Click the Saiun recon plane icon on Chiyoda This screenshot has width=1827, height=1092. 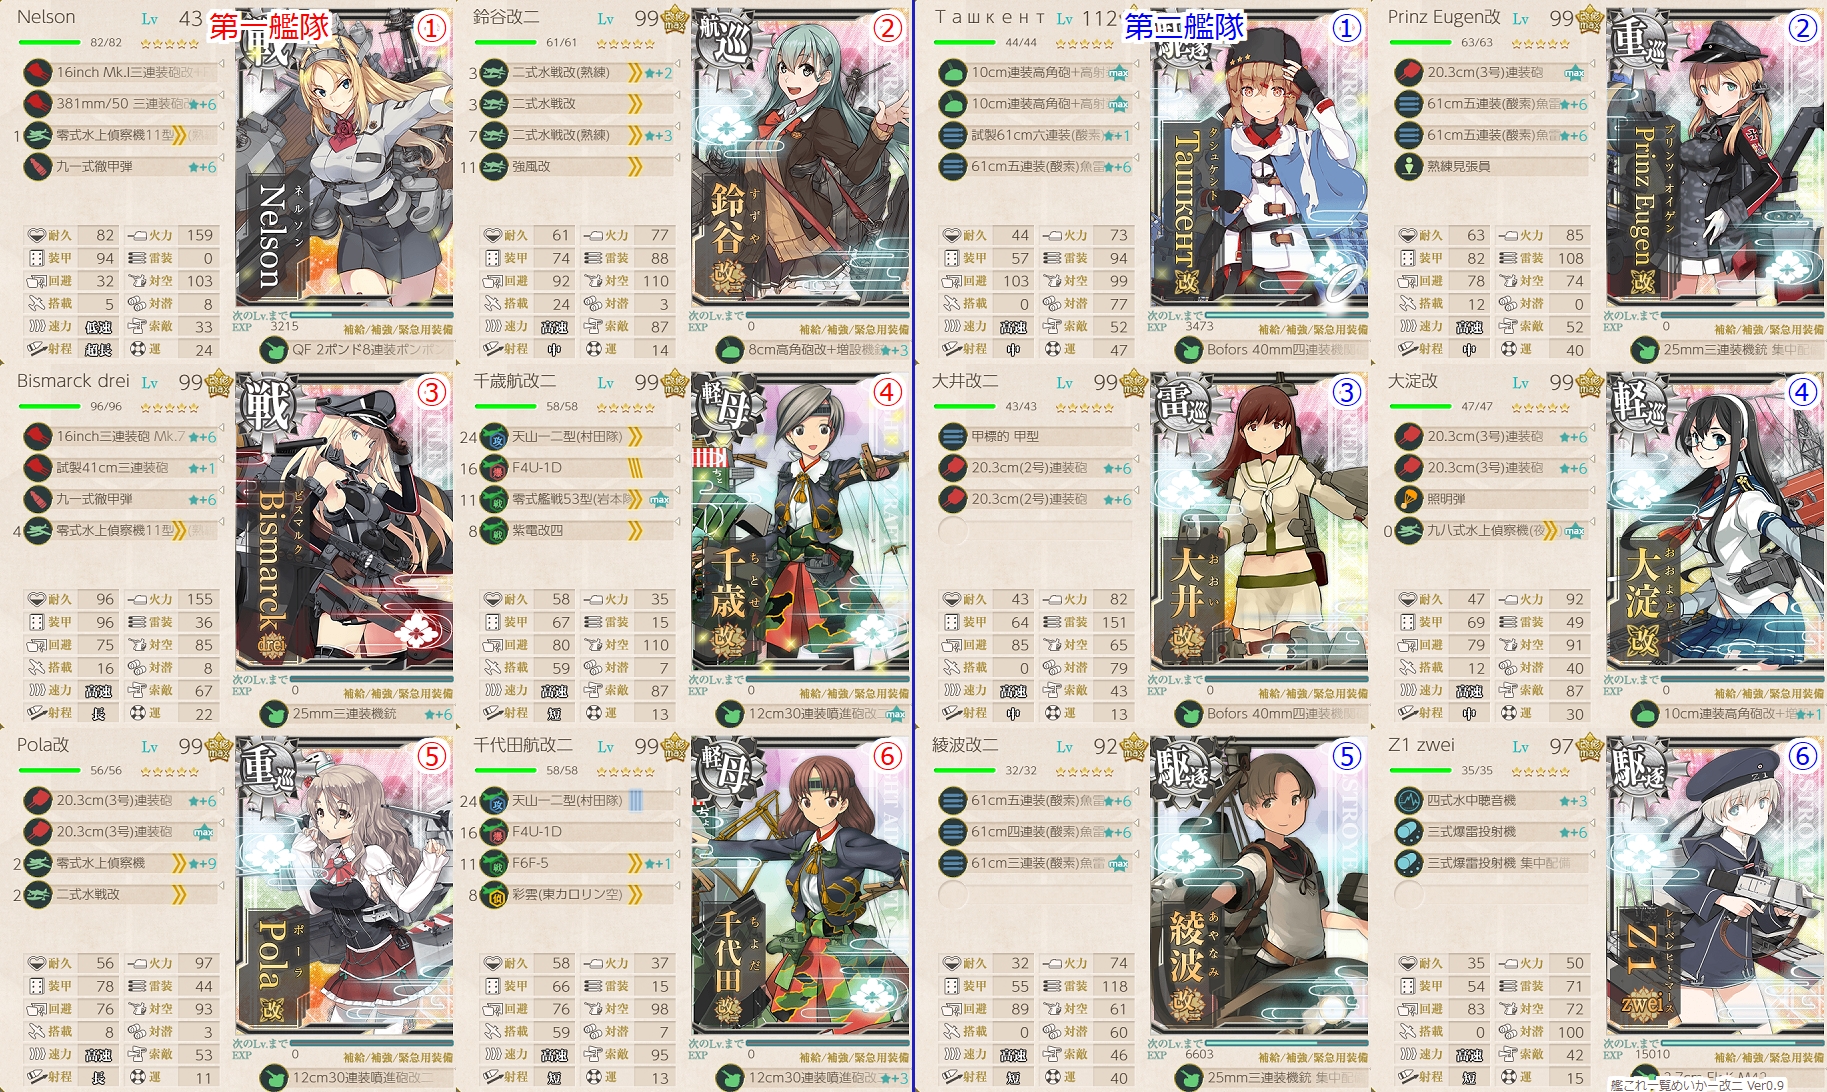pos(495,895)
